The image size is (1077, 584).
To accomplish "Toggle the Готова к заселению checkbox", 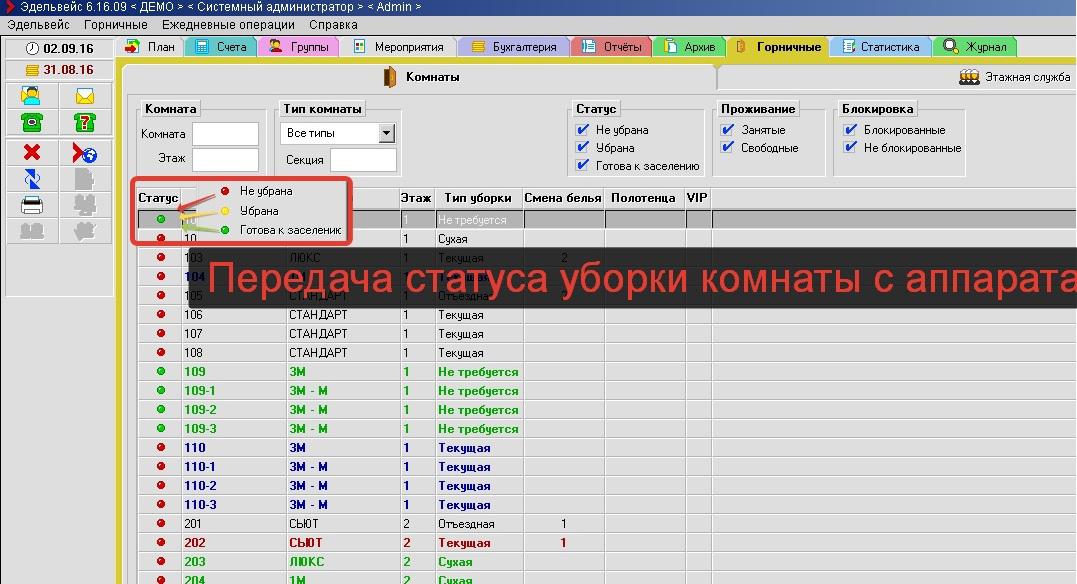I will [x=583, y=165].
